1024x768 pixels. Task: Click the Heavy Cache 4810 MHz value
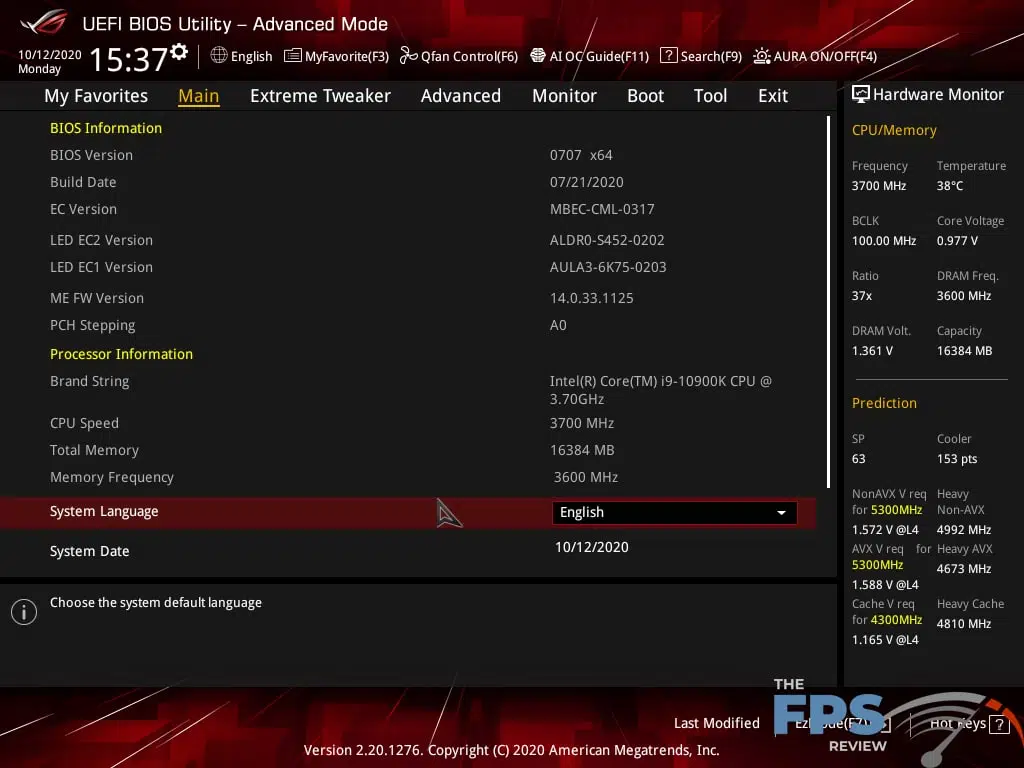[963, 624]
